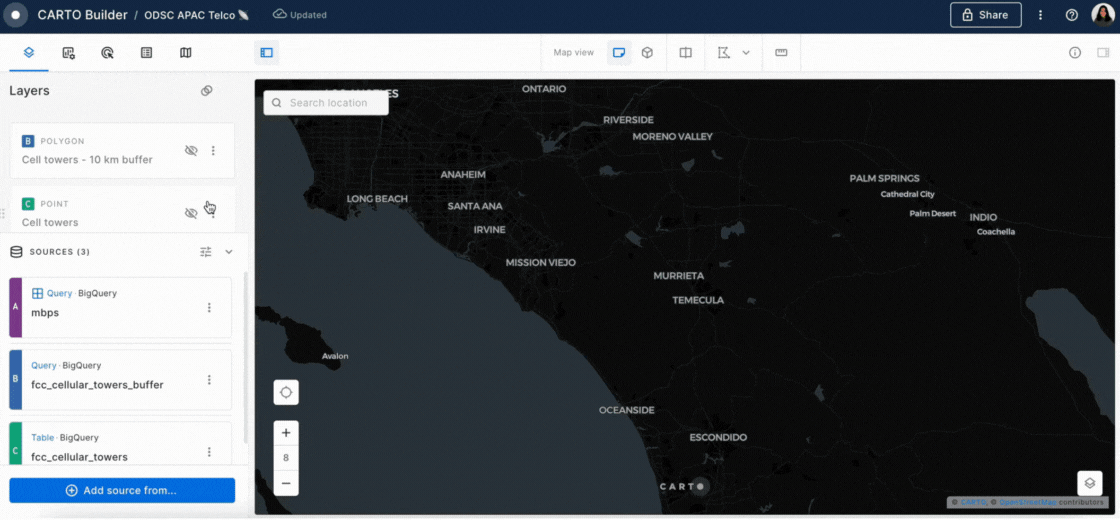Click the Long Beach map label

click(377, 199)
